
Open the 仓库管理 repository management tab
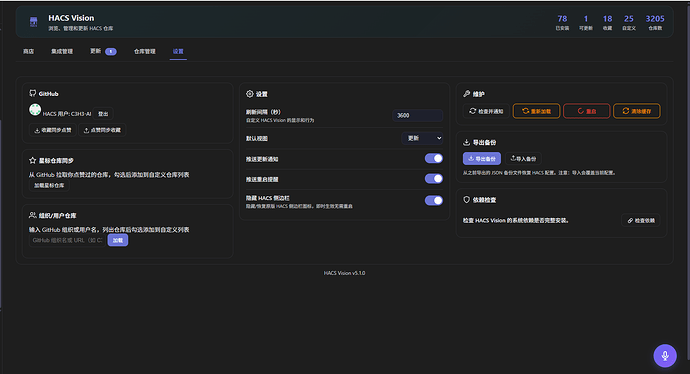(x=145, y=51)
